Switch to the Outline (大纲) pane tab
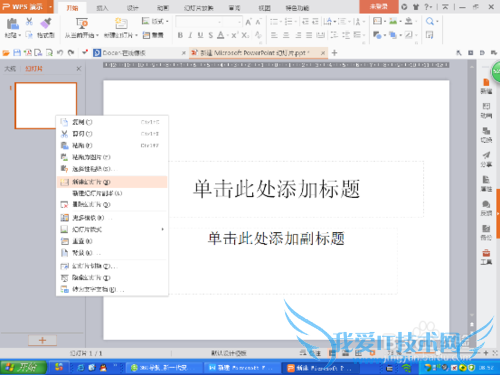500x375 pixels. click(10, 69)
